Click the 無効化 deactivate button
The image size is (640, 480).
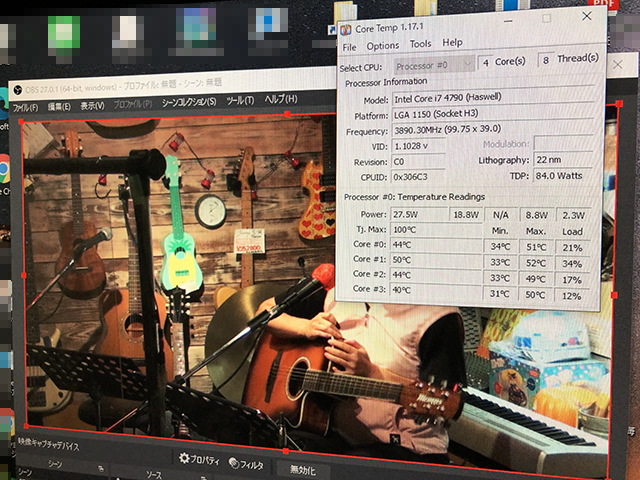(302, 469)
